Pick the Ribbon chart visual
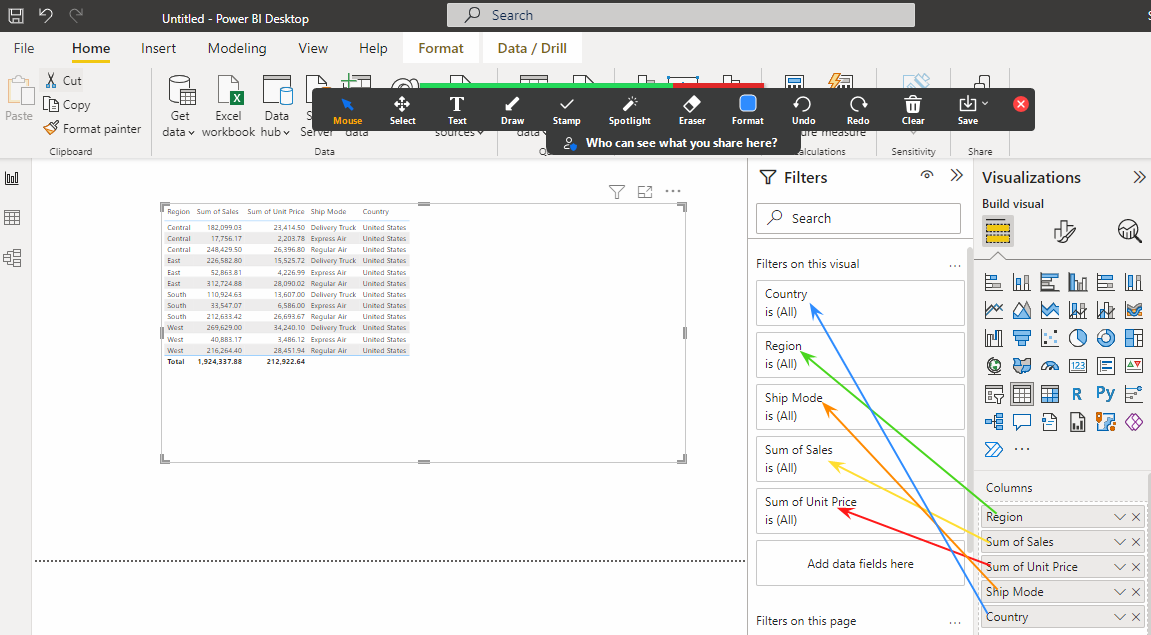This screenshot has height=635, width=1151. 1133,310
